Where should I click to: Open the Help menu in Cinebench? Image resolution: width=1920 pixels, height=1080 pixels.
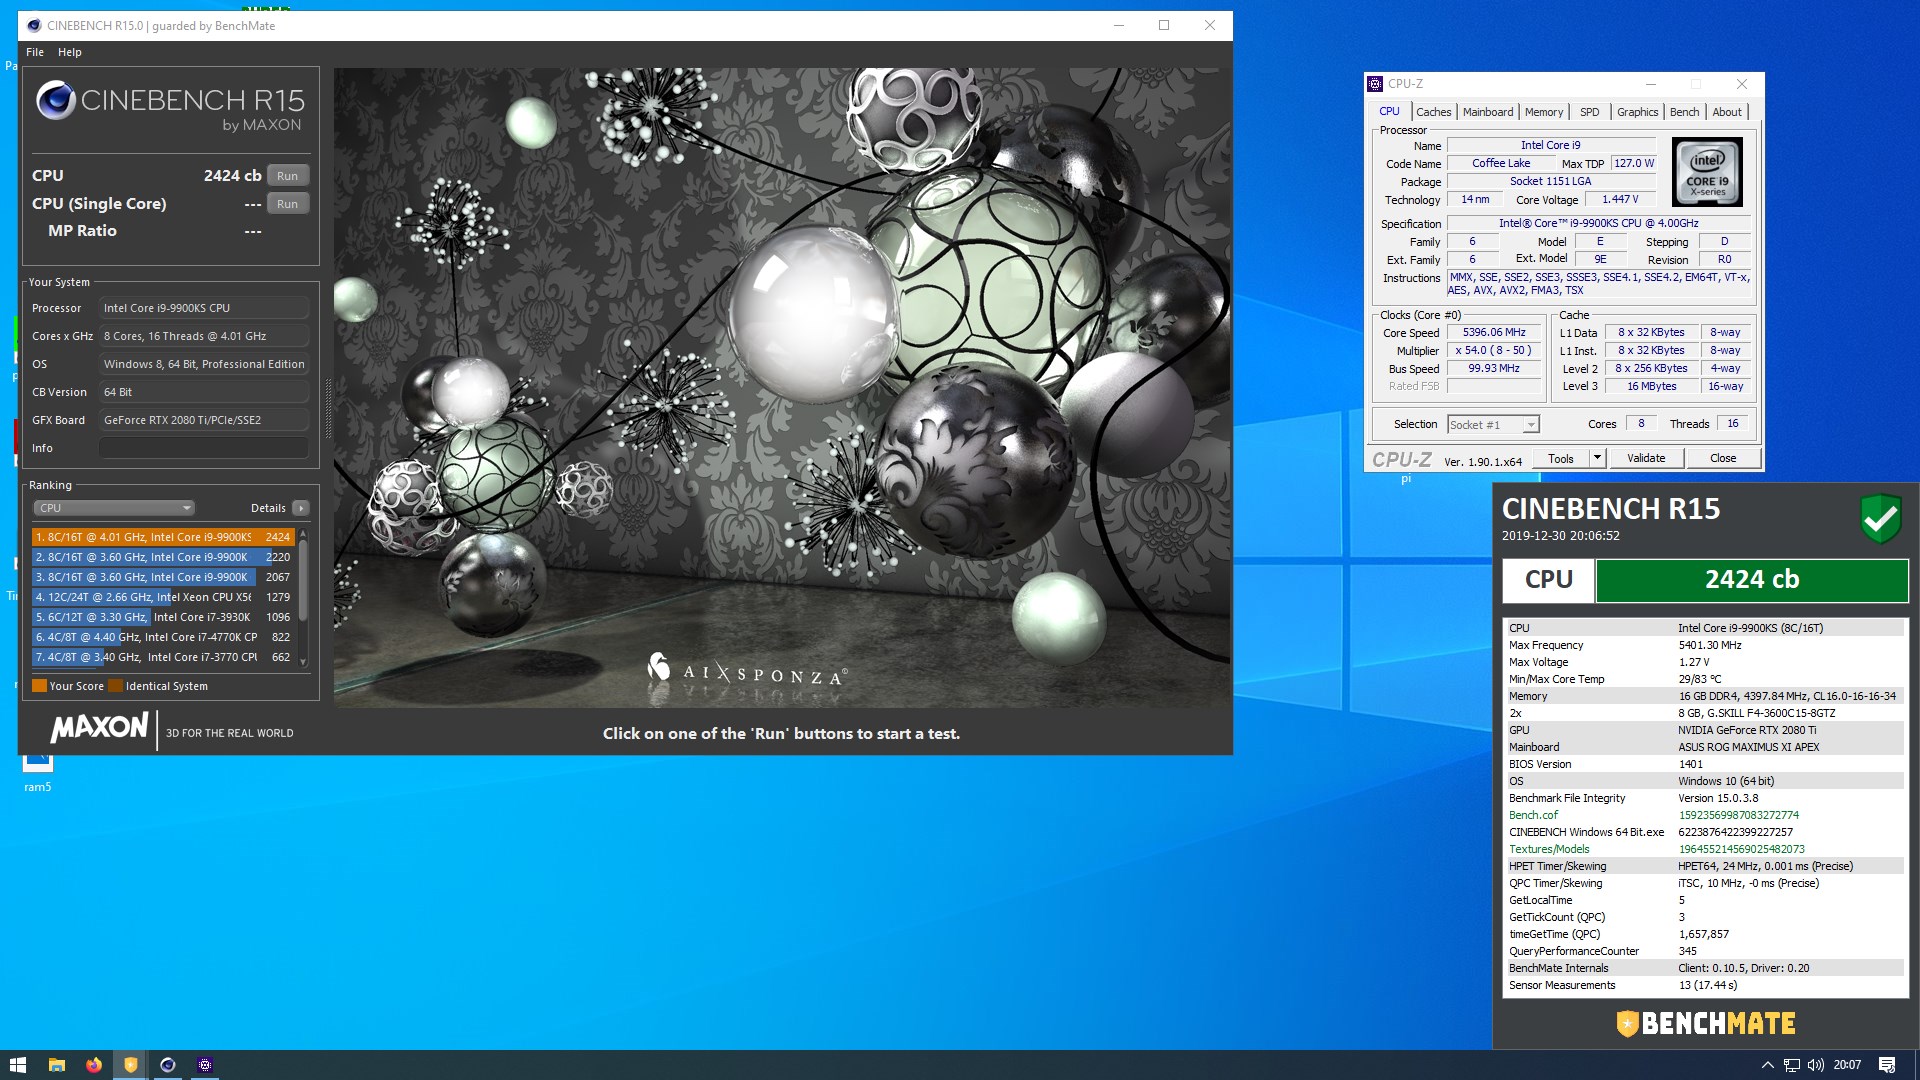click(x=69, y=52)
